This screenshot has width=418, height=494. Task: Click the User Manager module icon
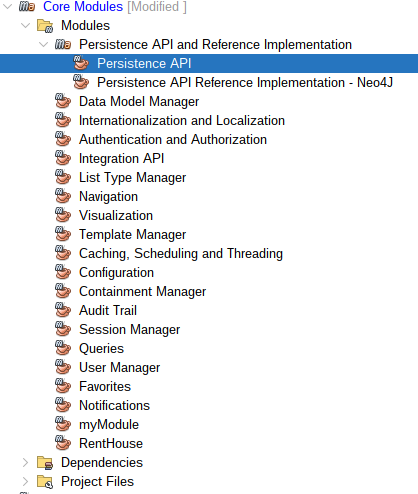click(63, 367)
